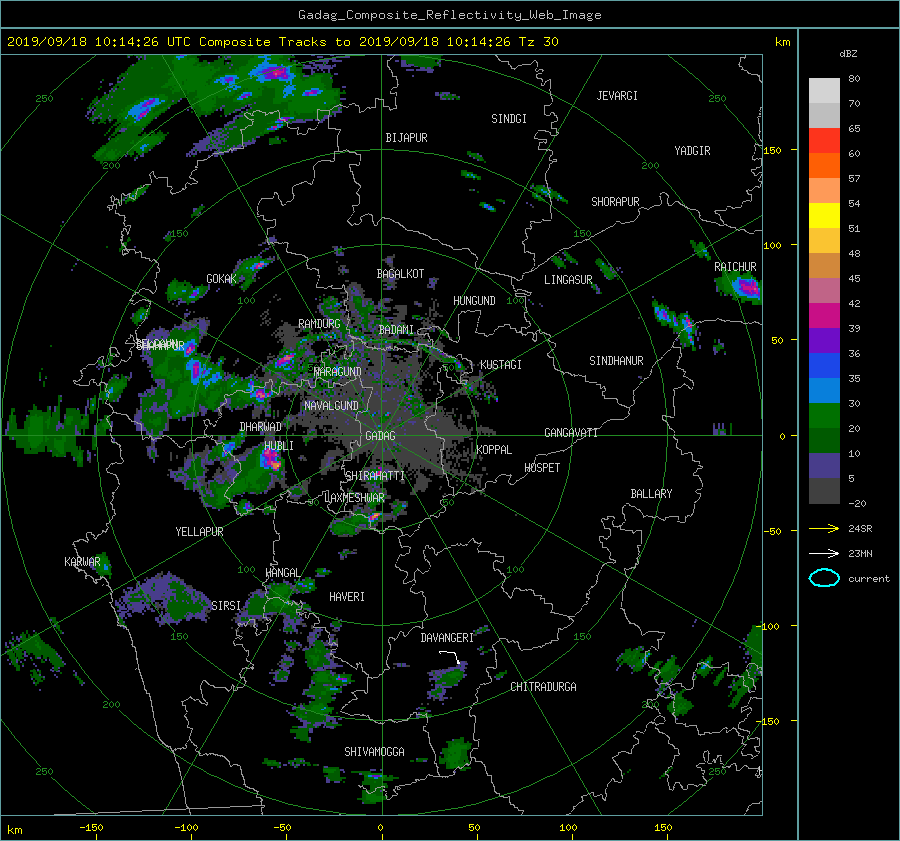
Task: Select the SINDHANUR city label
Action: (x=616, y=361)
